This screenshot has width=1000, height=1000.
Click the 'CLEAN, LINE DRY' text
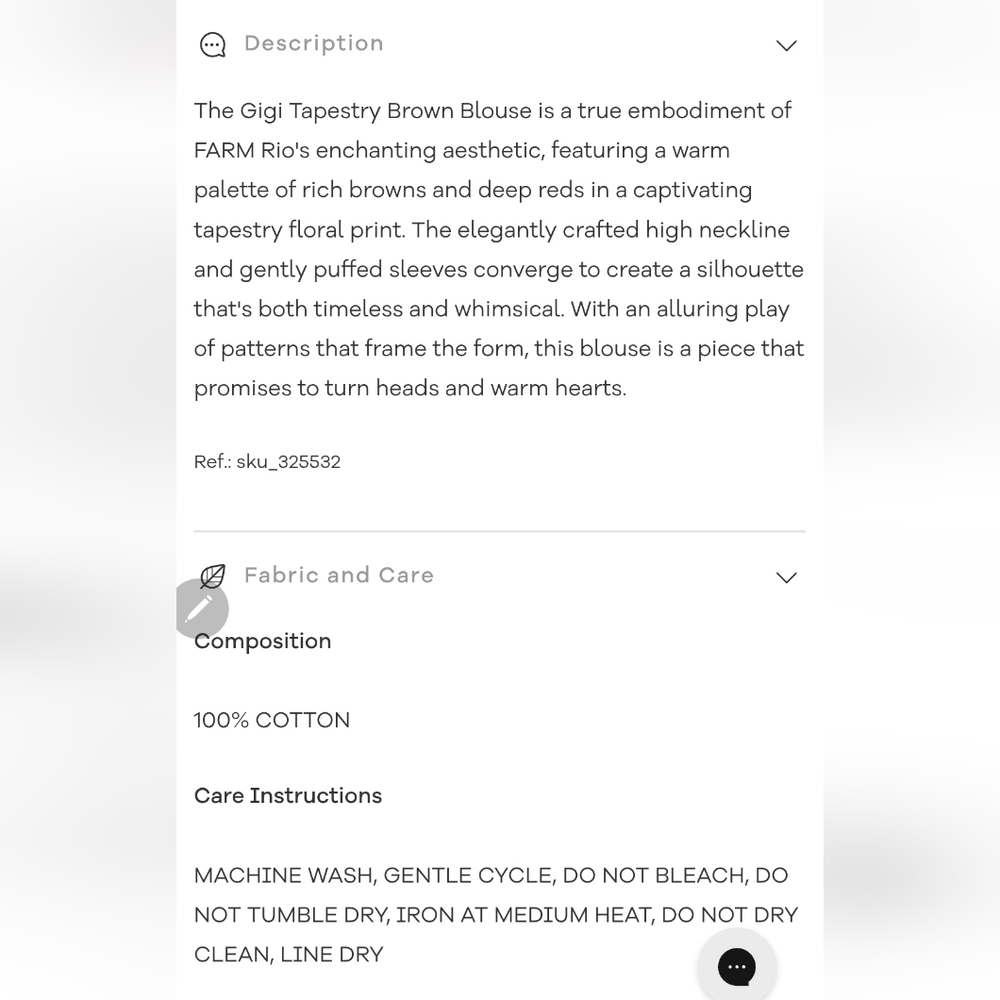[x=288, y=955]
